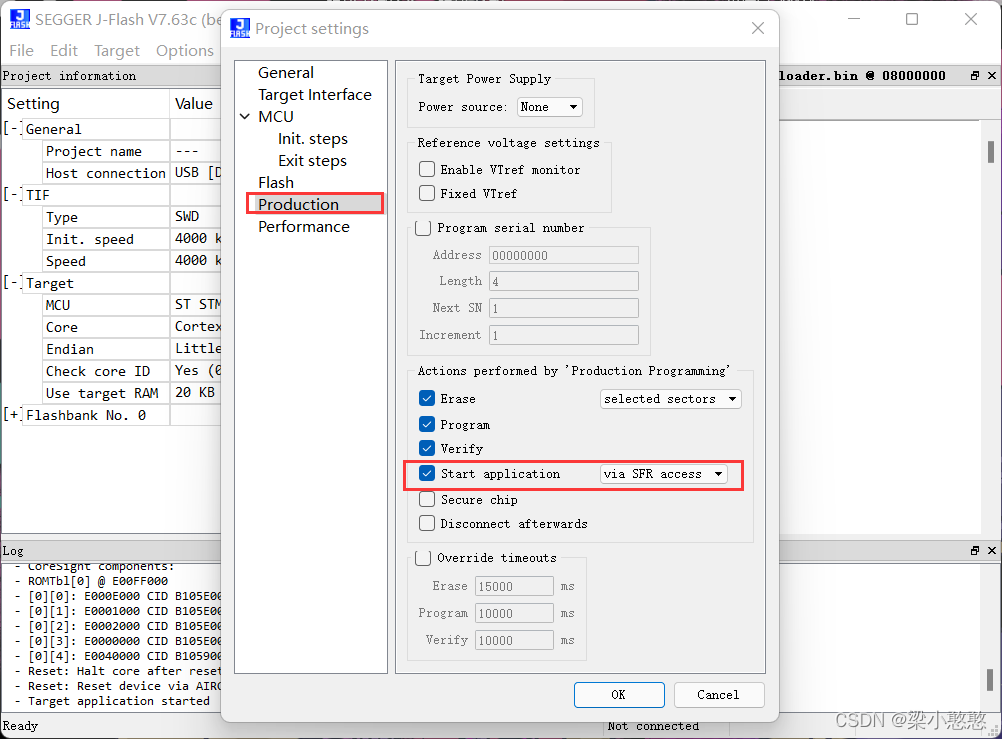Open the Edit menu
This screenshot has height=739, width=1002.
point(64,51)
